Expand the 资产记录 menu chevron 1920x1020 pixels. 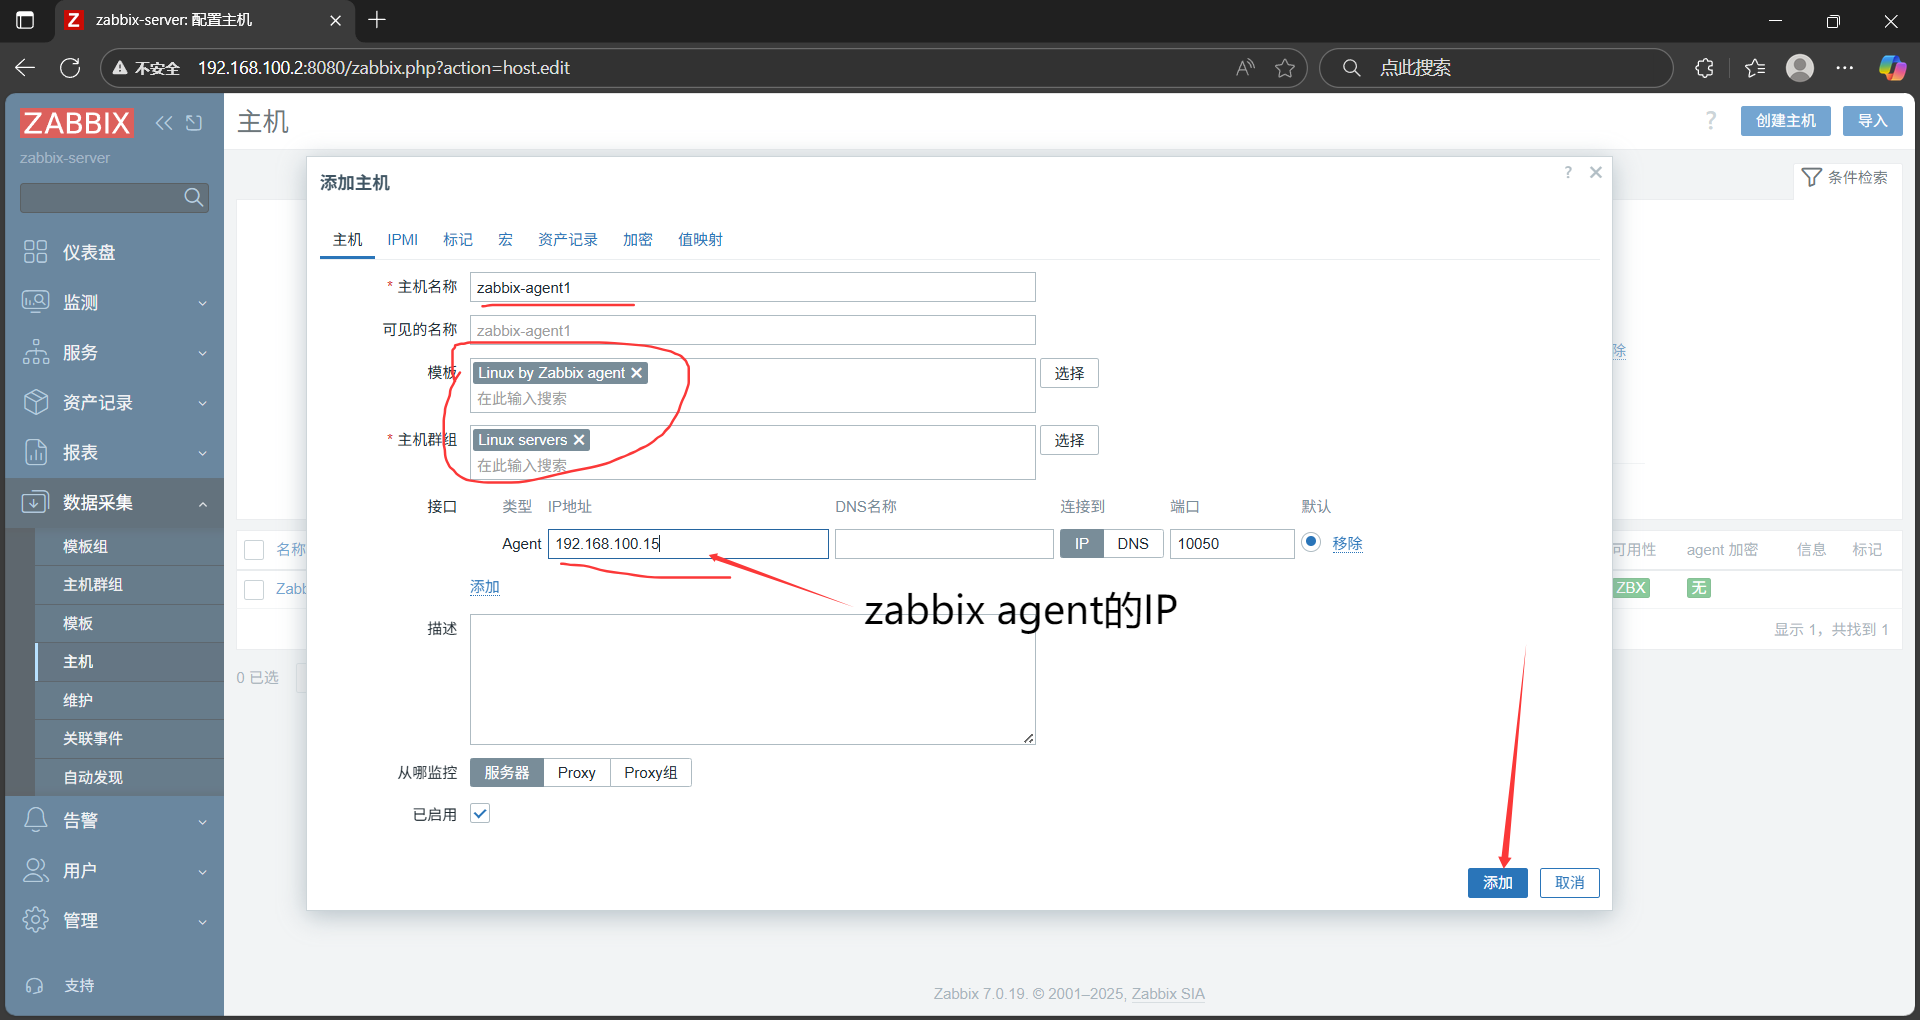[203, 403]
